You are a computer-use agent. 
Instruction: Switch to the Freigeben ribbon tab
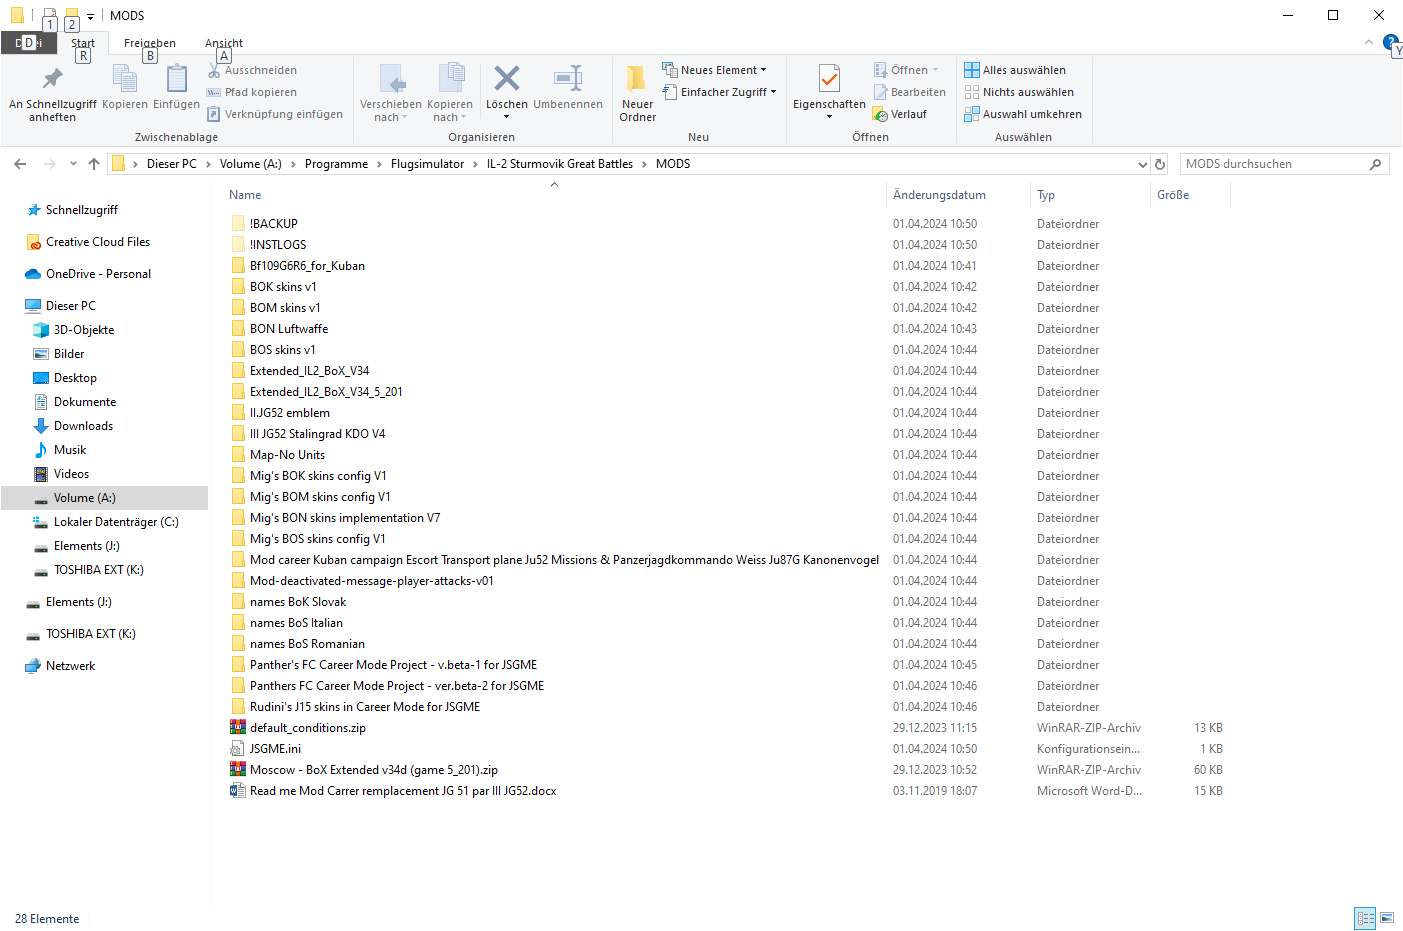(150, 43)
